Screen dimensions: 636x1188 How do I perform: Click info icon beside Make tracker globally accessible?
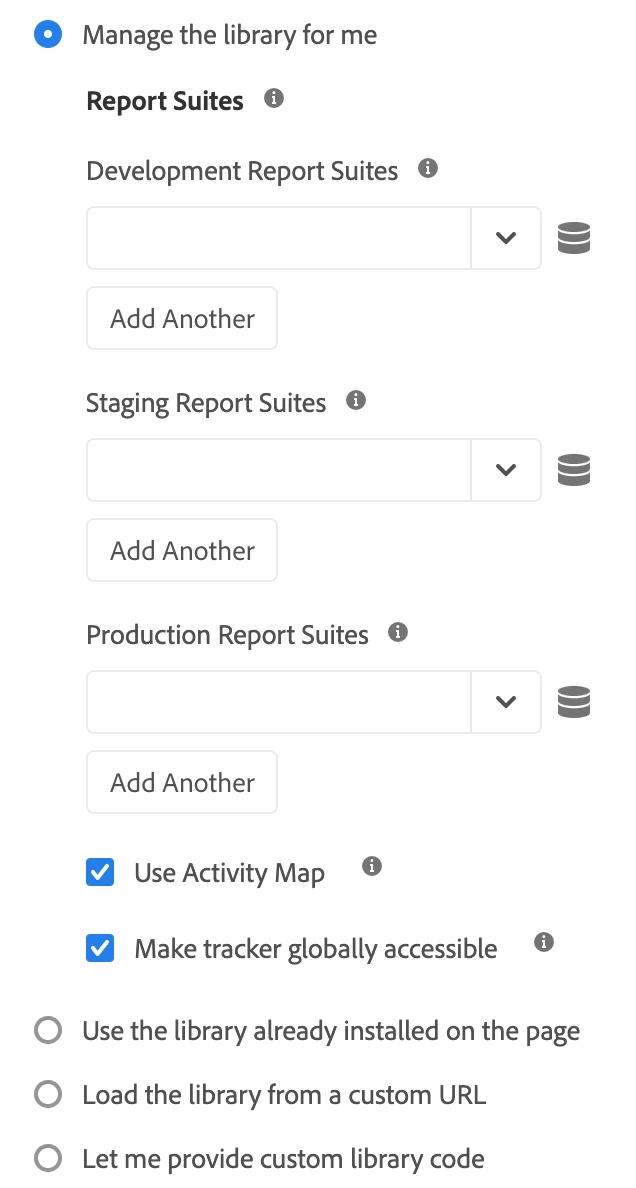coord(544,942)
